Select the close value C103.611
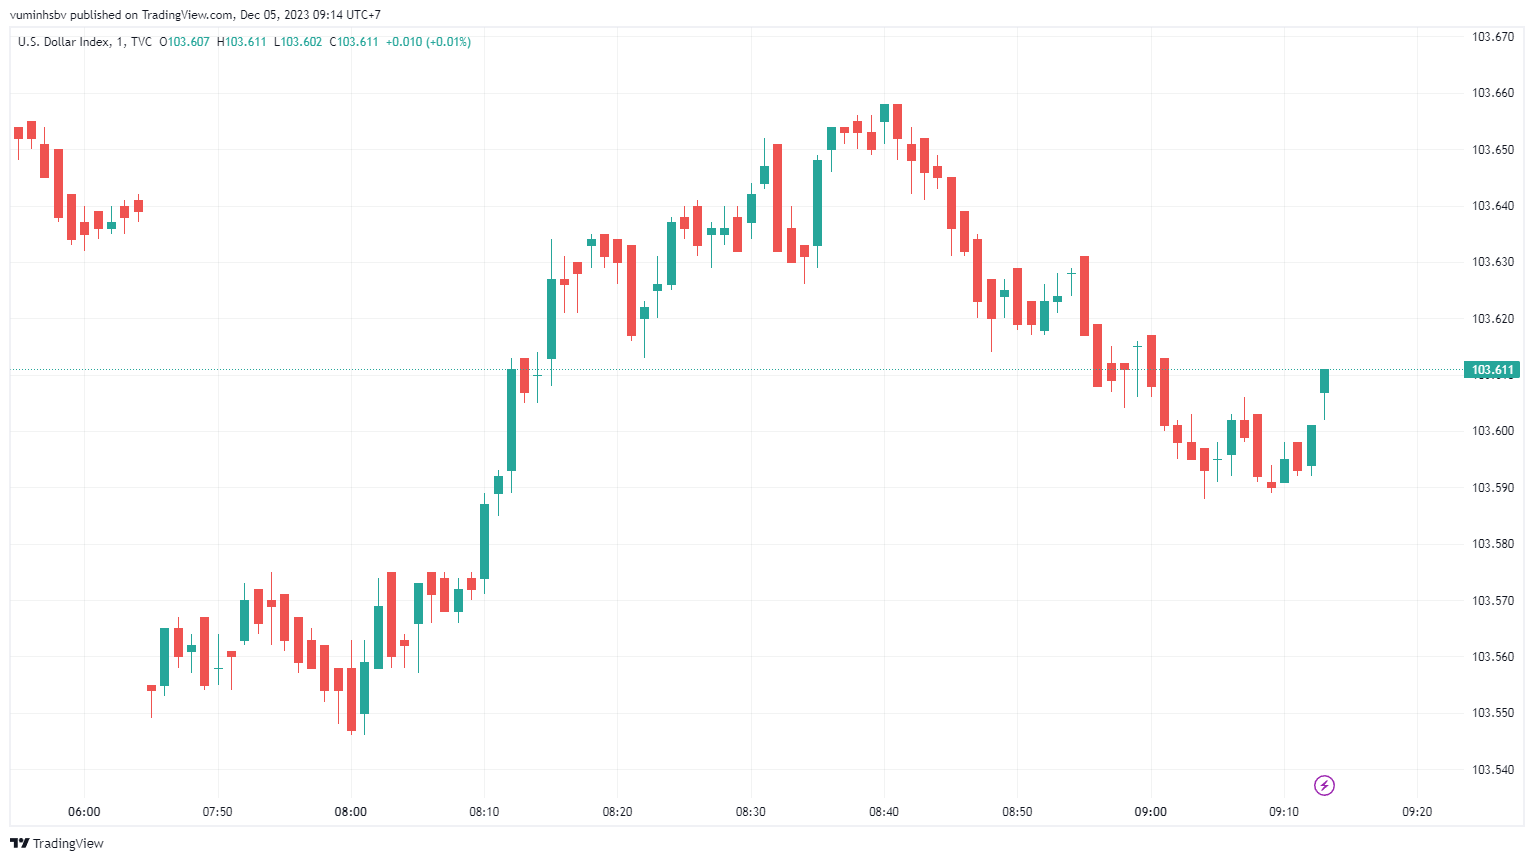 (355, 42)
